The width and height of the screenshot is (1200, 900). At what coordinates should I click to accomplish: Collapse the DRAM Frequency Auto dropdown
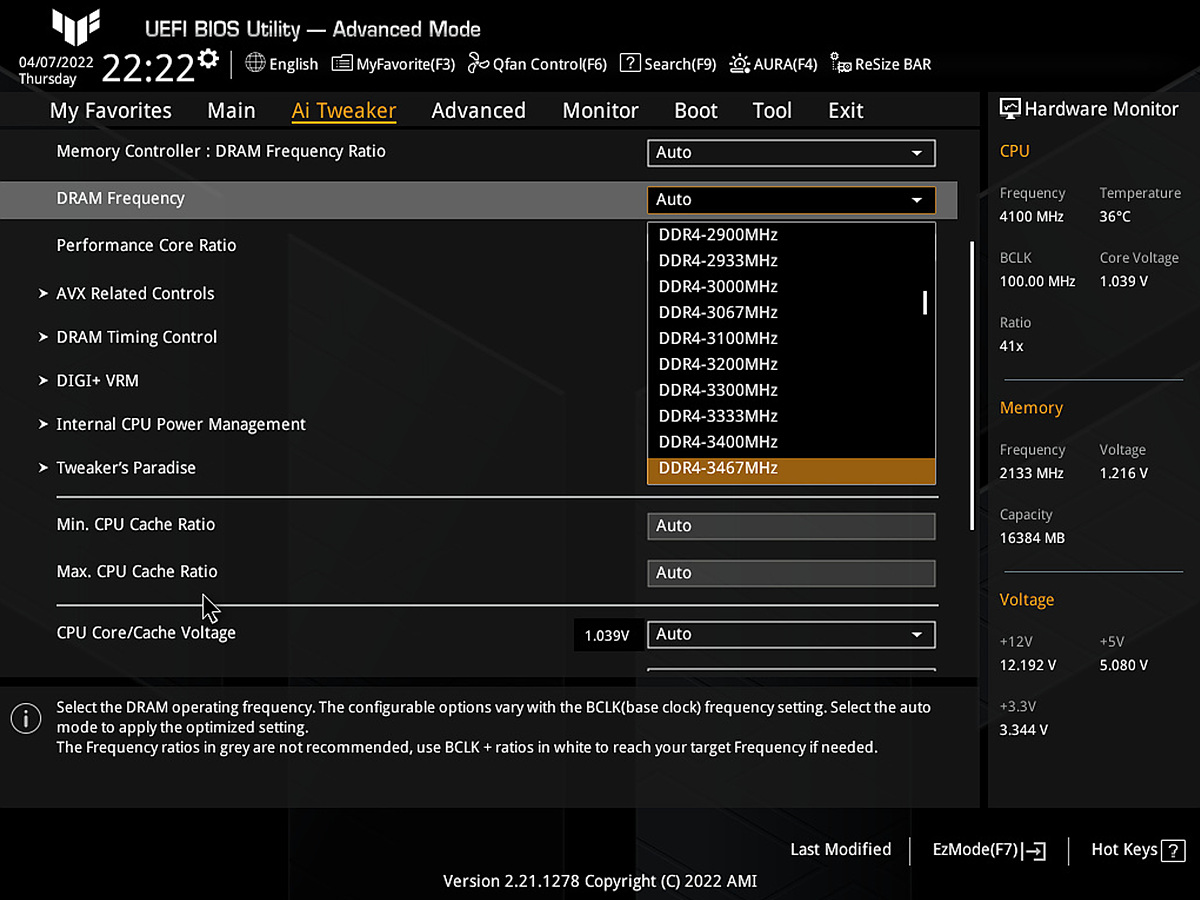tap(791, 200)
